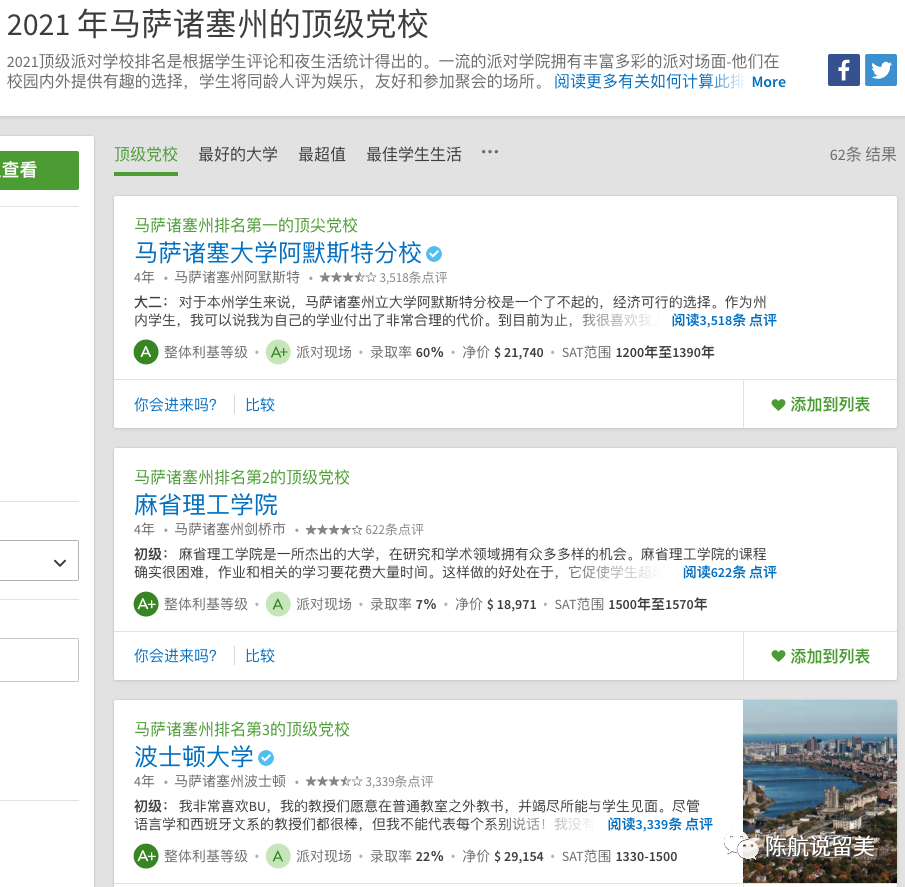
Task: Open the 麻省理工学院 school title link
Action: [x=206, y=504]
